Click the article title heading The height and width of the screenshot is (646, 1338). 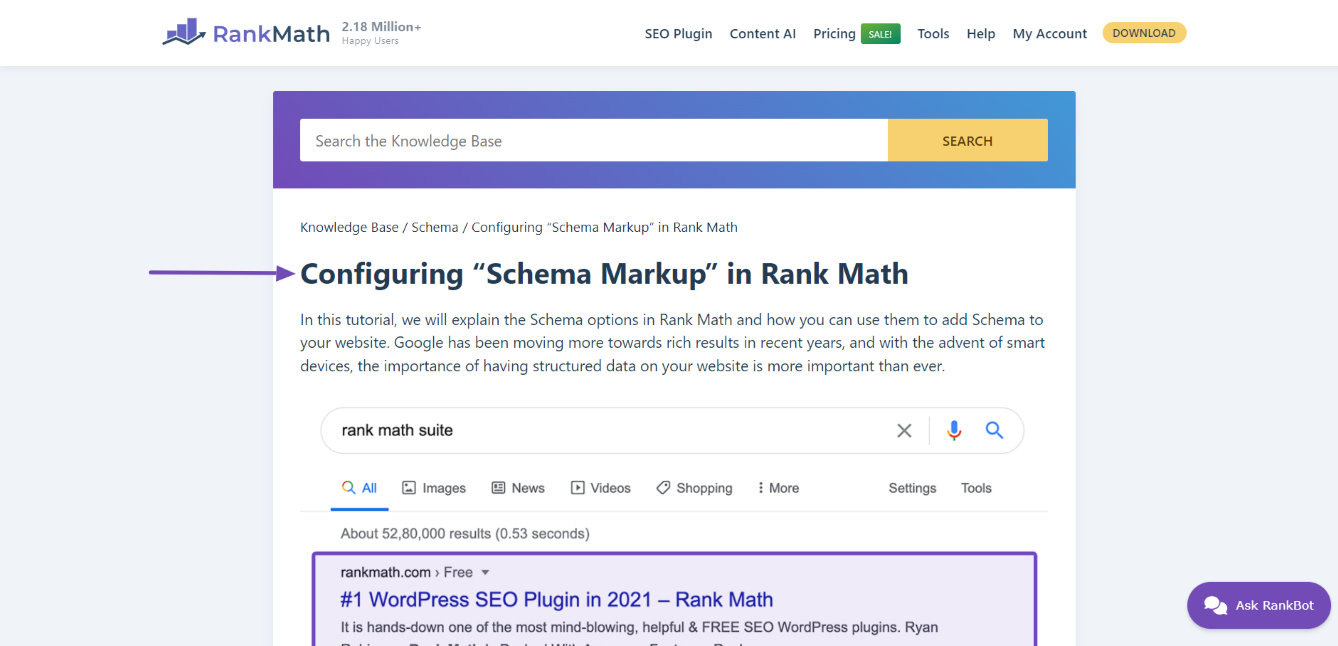(604, 274)
